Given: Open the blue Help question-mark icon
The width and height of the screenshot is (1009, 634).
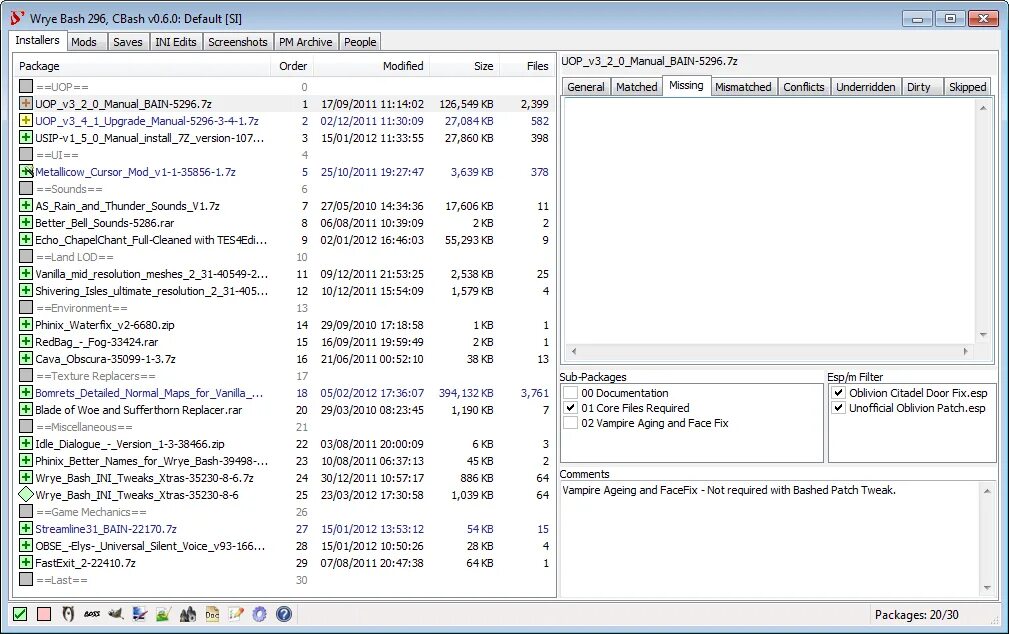Looking at the screenshot, I should [x=284, y=614].
